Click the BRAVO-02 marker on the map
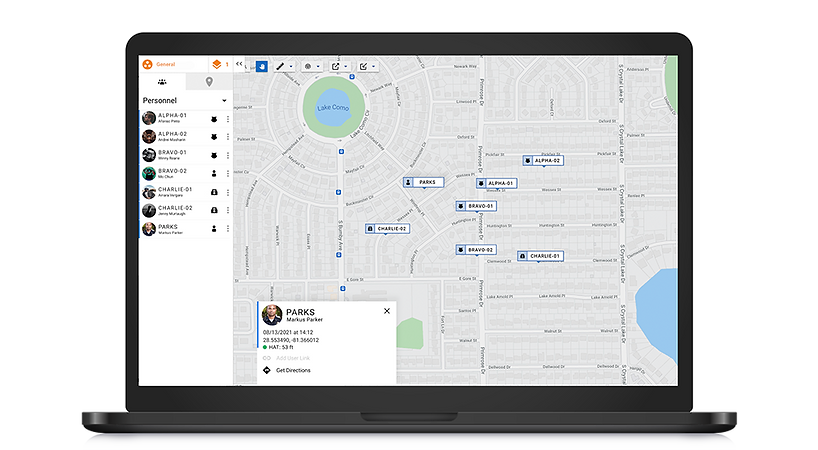818x450 pixels. click(x=476, y=250)
